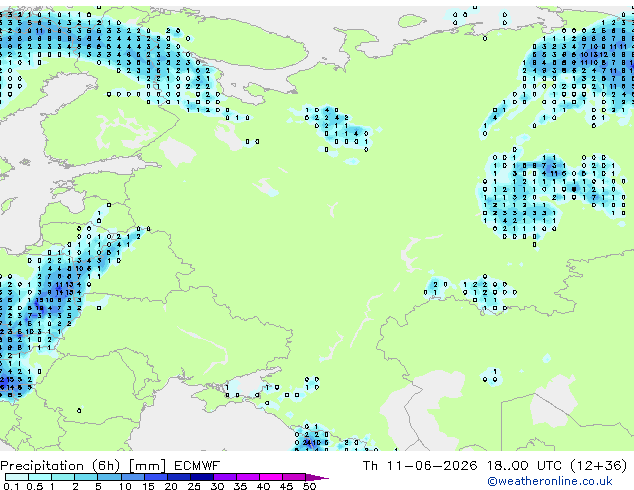This screenshot has width=634, height=490.
Task: Click the '25' legend scale label
Action: (x=194, y=486)
